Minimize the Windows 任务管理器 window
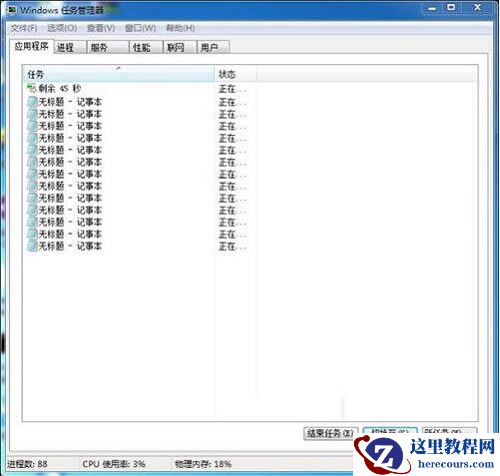 coord(432,8)
